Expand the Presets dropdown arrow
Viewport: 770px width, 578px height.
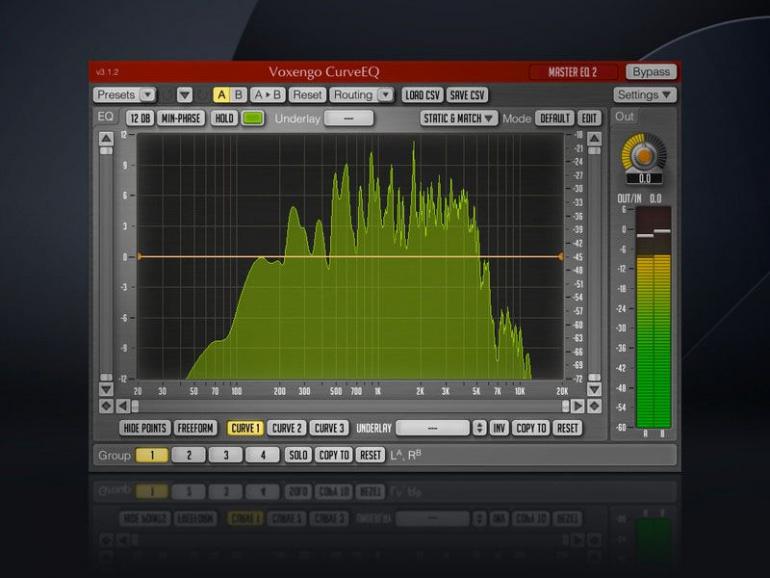[x=147, y=95]
